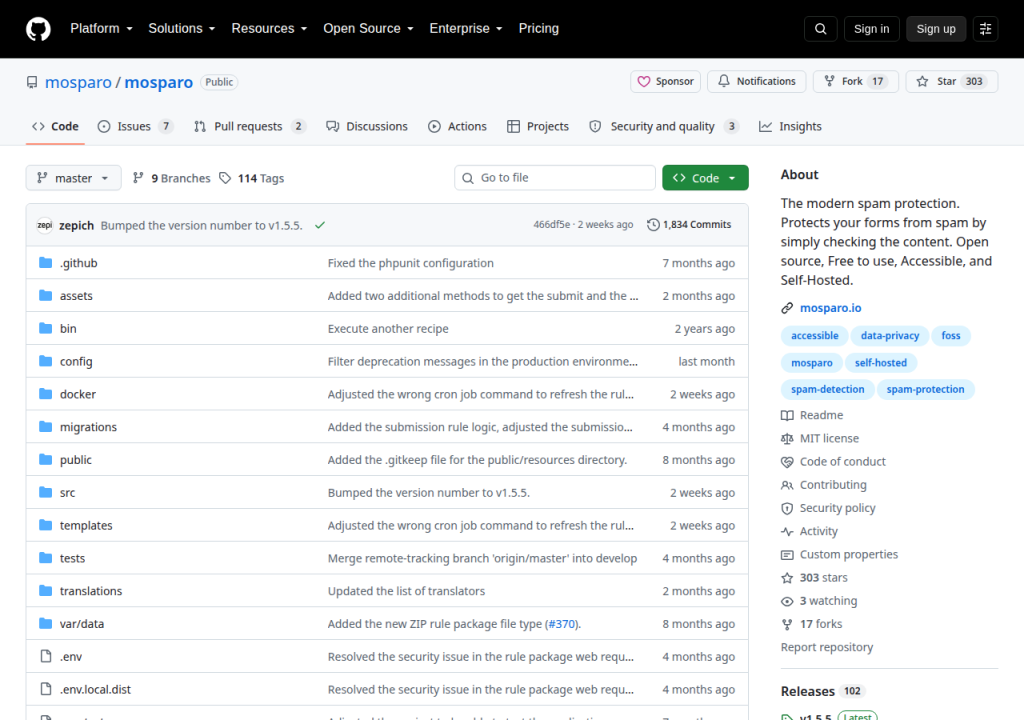
Task: Open the green Code dropdown button
Action: point(705,178)
